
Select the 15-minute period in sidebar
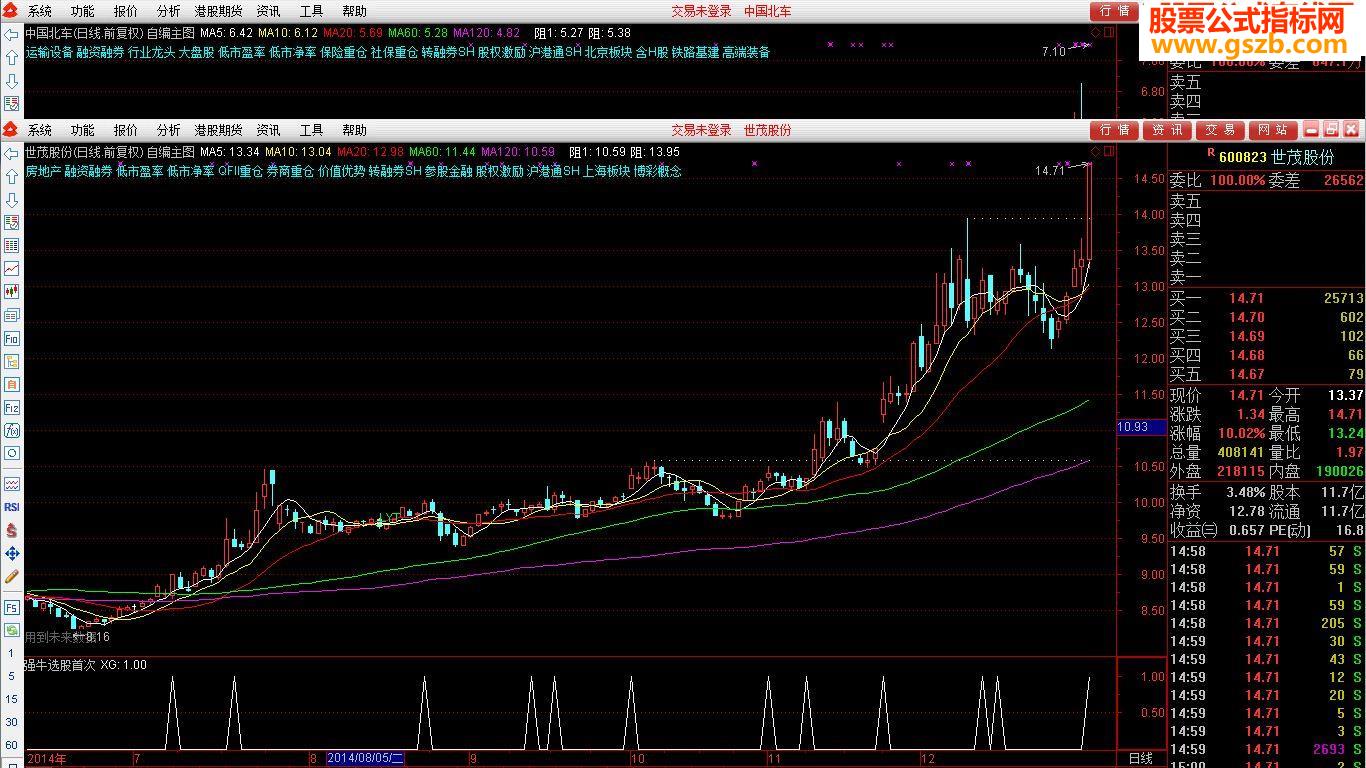pyautogui.click(x=11, y=699)
